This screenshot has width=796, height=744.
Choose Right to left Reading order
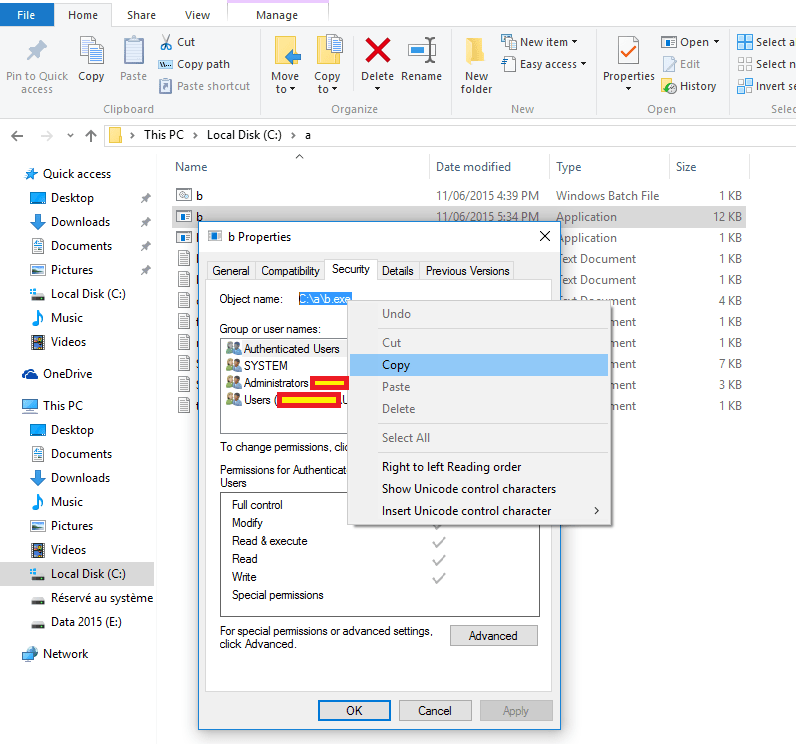coord(479,467)
